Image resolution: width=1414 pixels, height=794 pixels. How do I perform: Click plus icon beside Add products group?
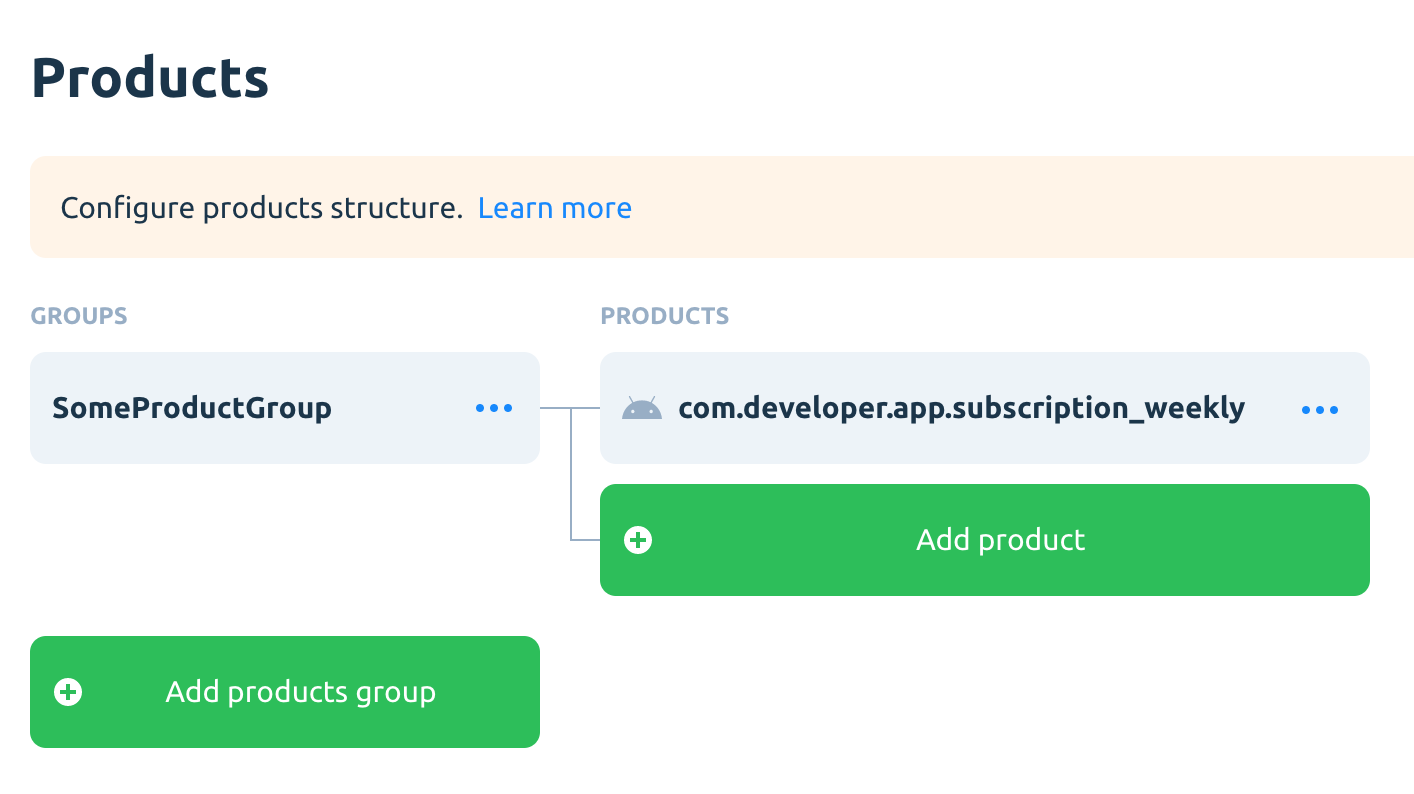coord(68,692)
